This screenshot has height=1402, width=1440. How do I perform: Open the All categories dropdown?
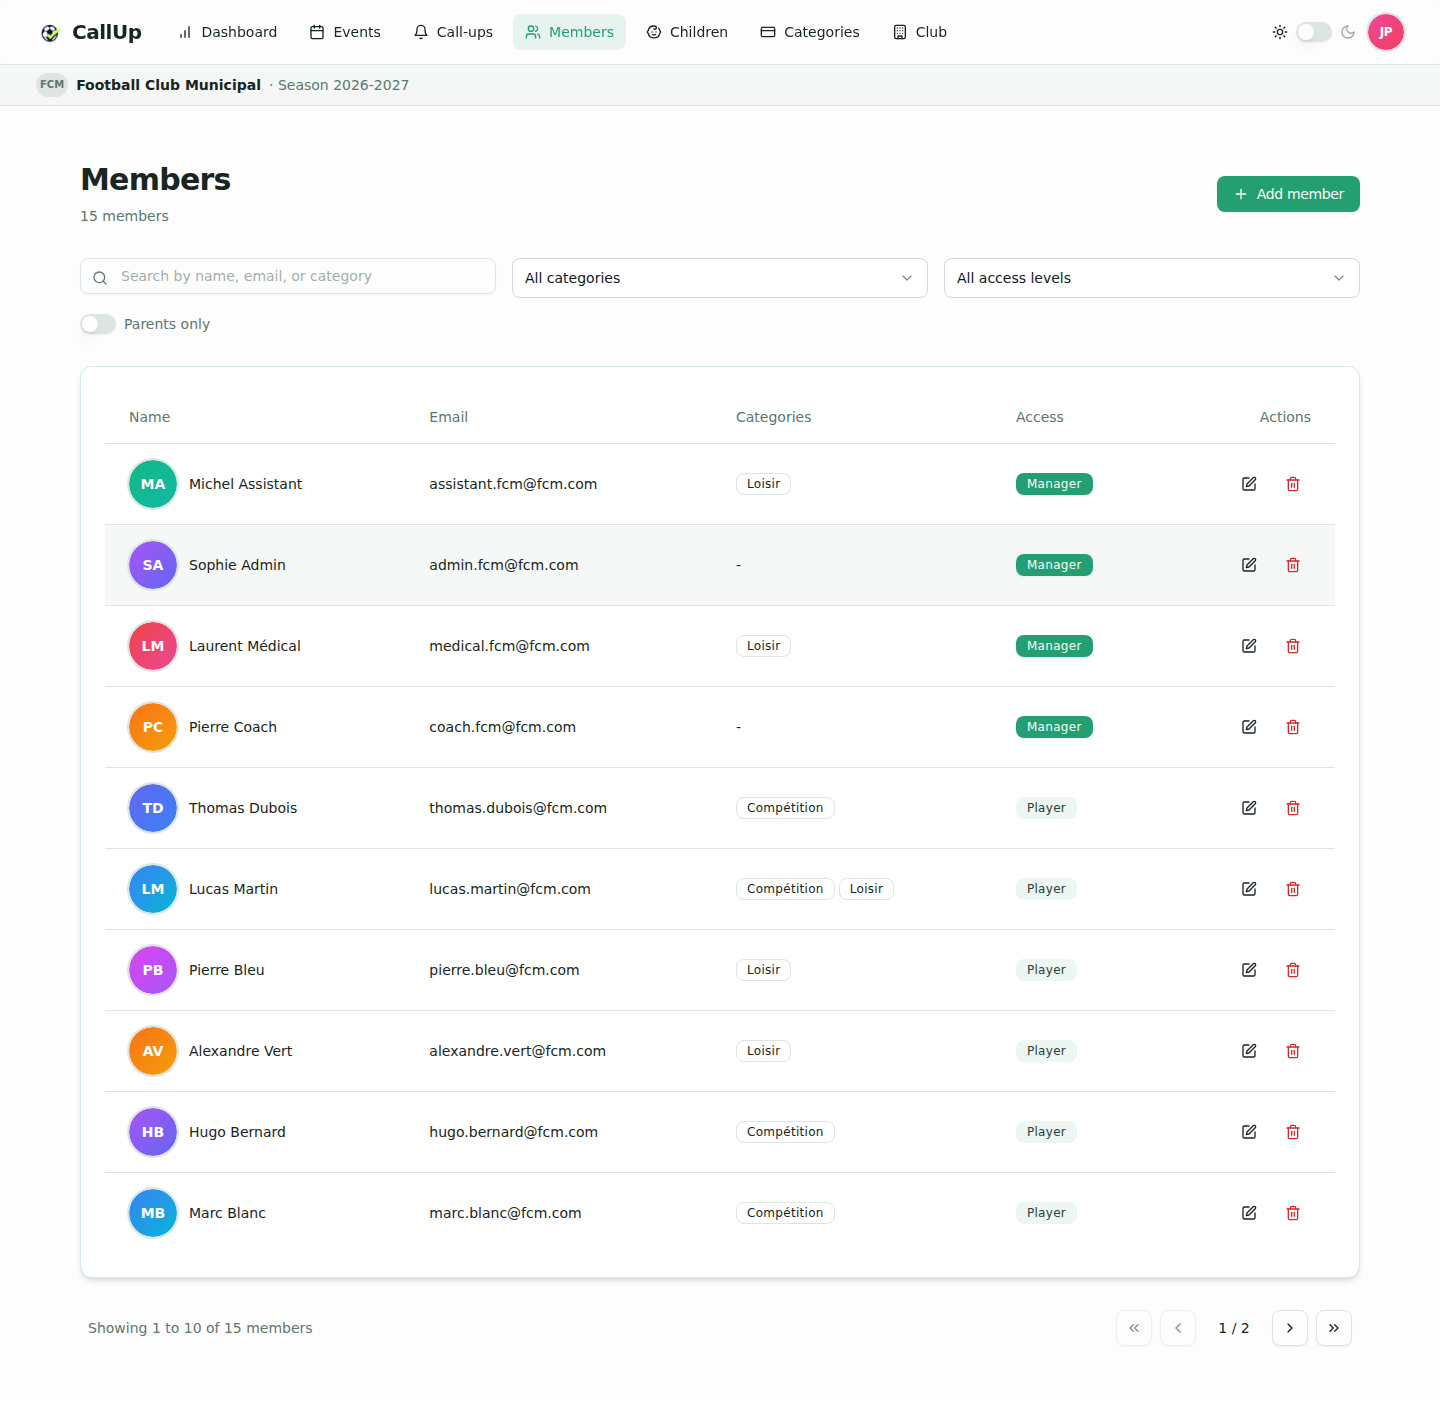click(x=720, y=278)
